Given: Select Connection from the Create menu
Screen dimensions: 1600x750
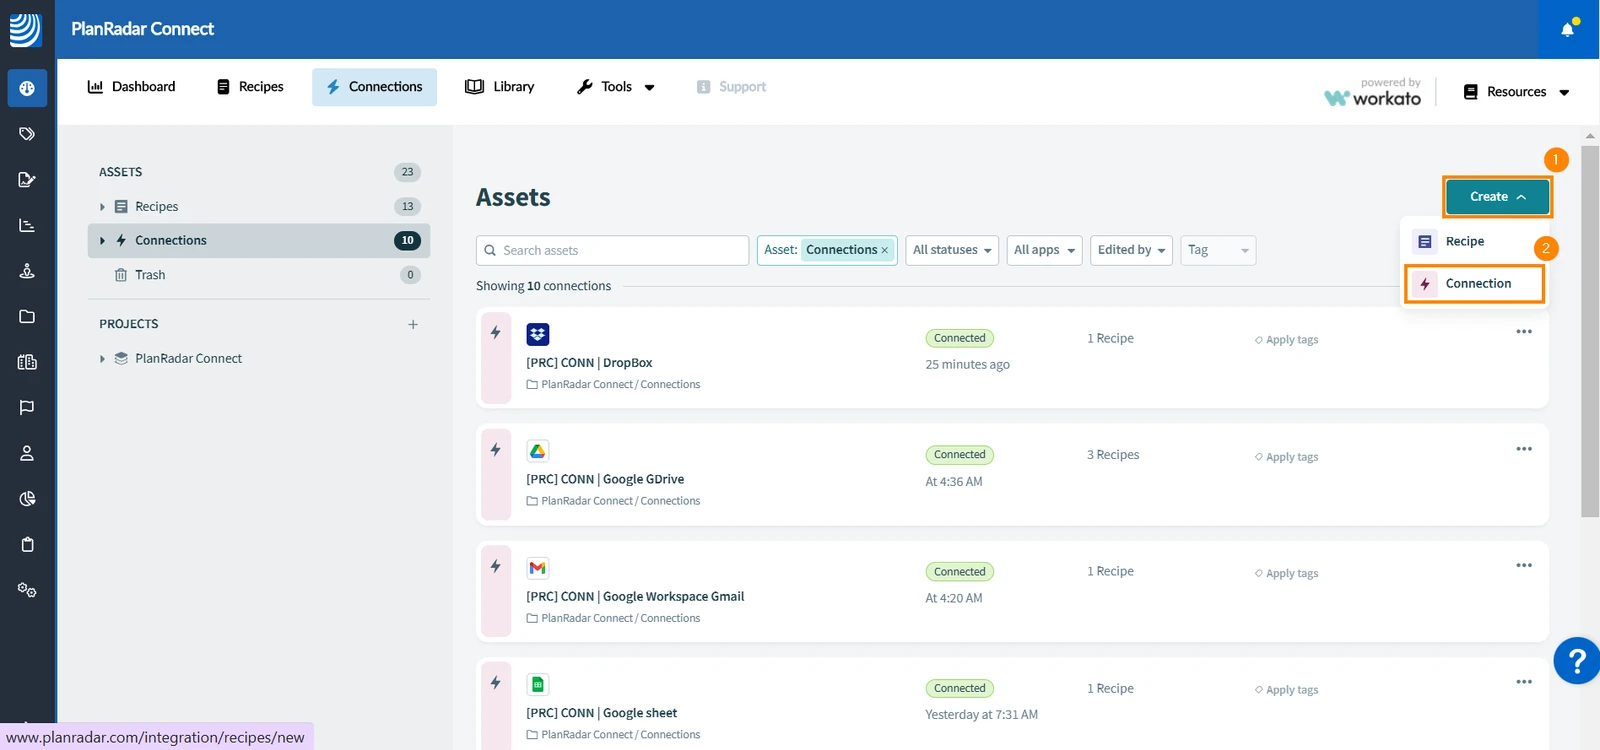Looking at the screenshot, I should tap(1475, 284).
